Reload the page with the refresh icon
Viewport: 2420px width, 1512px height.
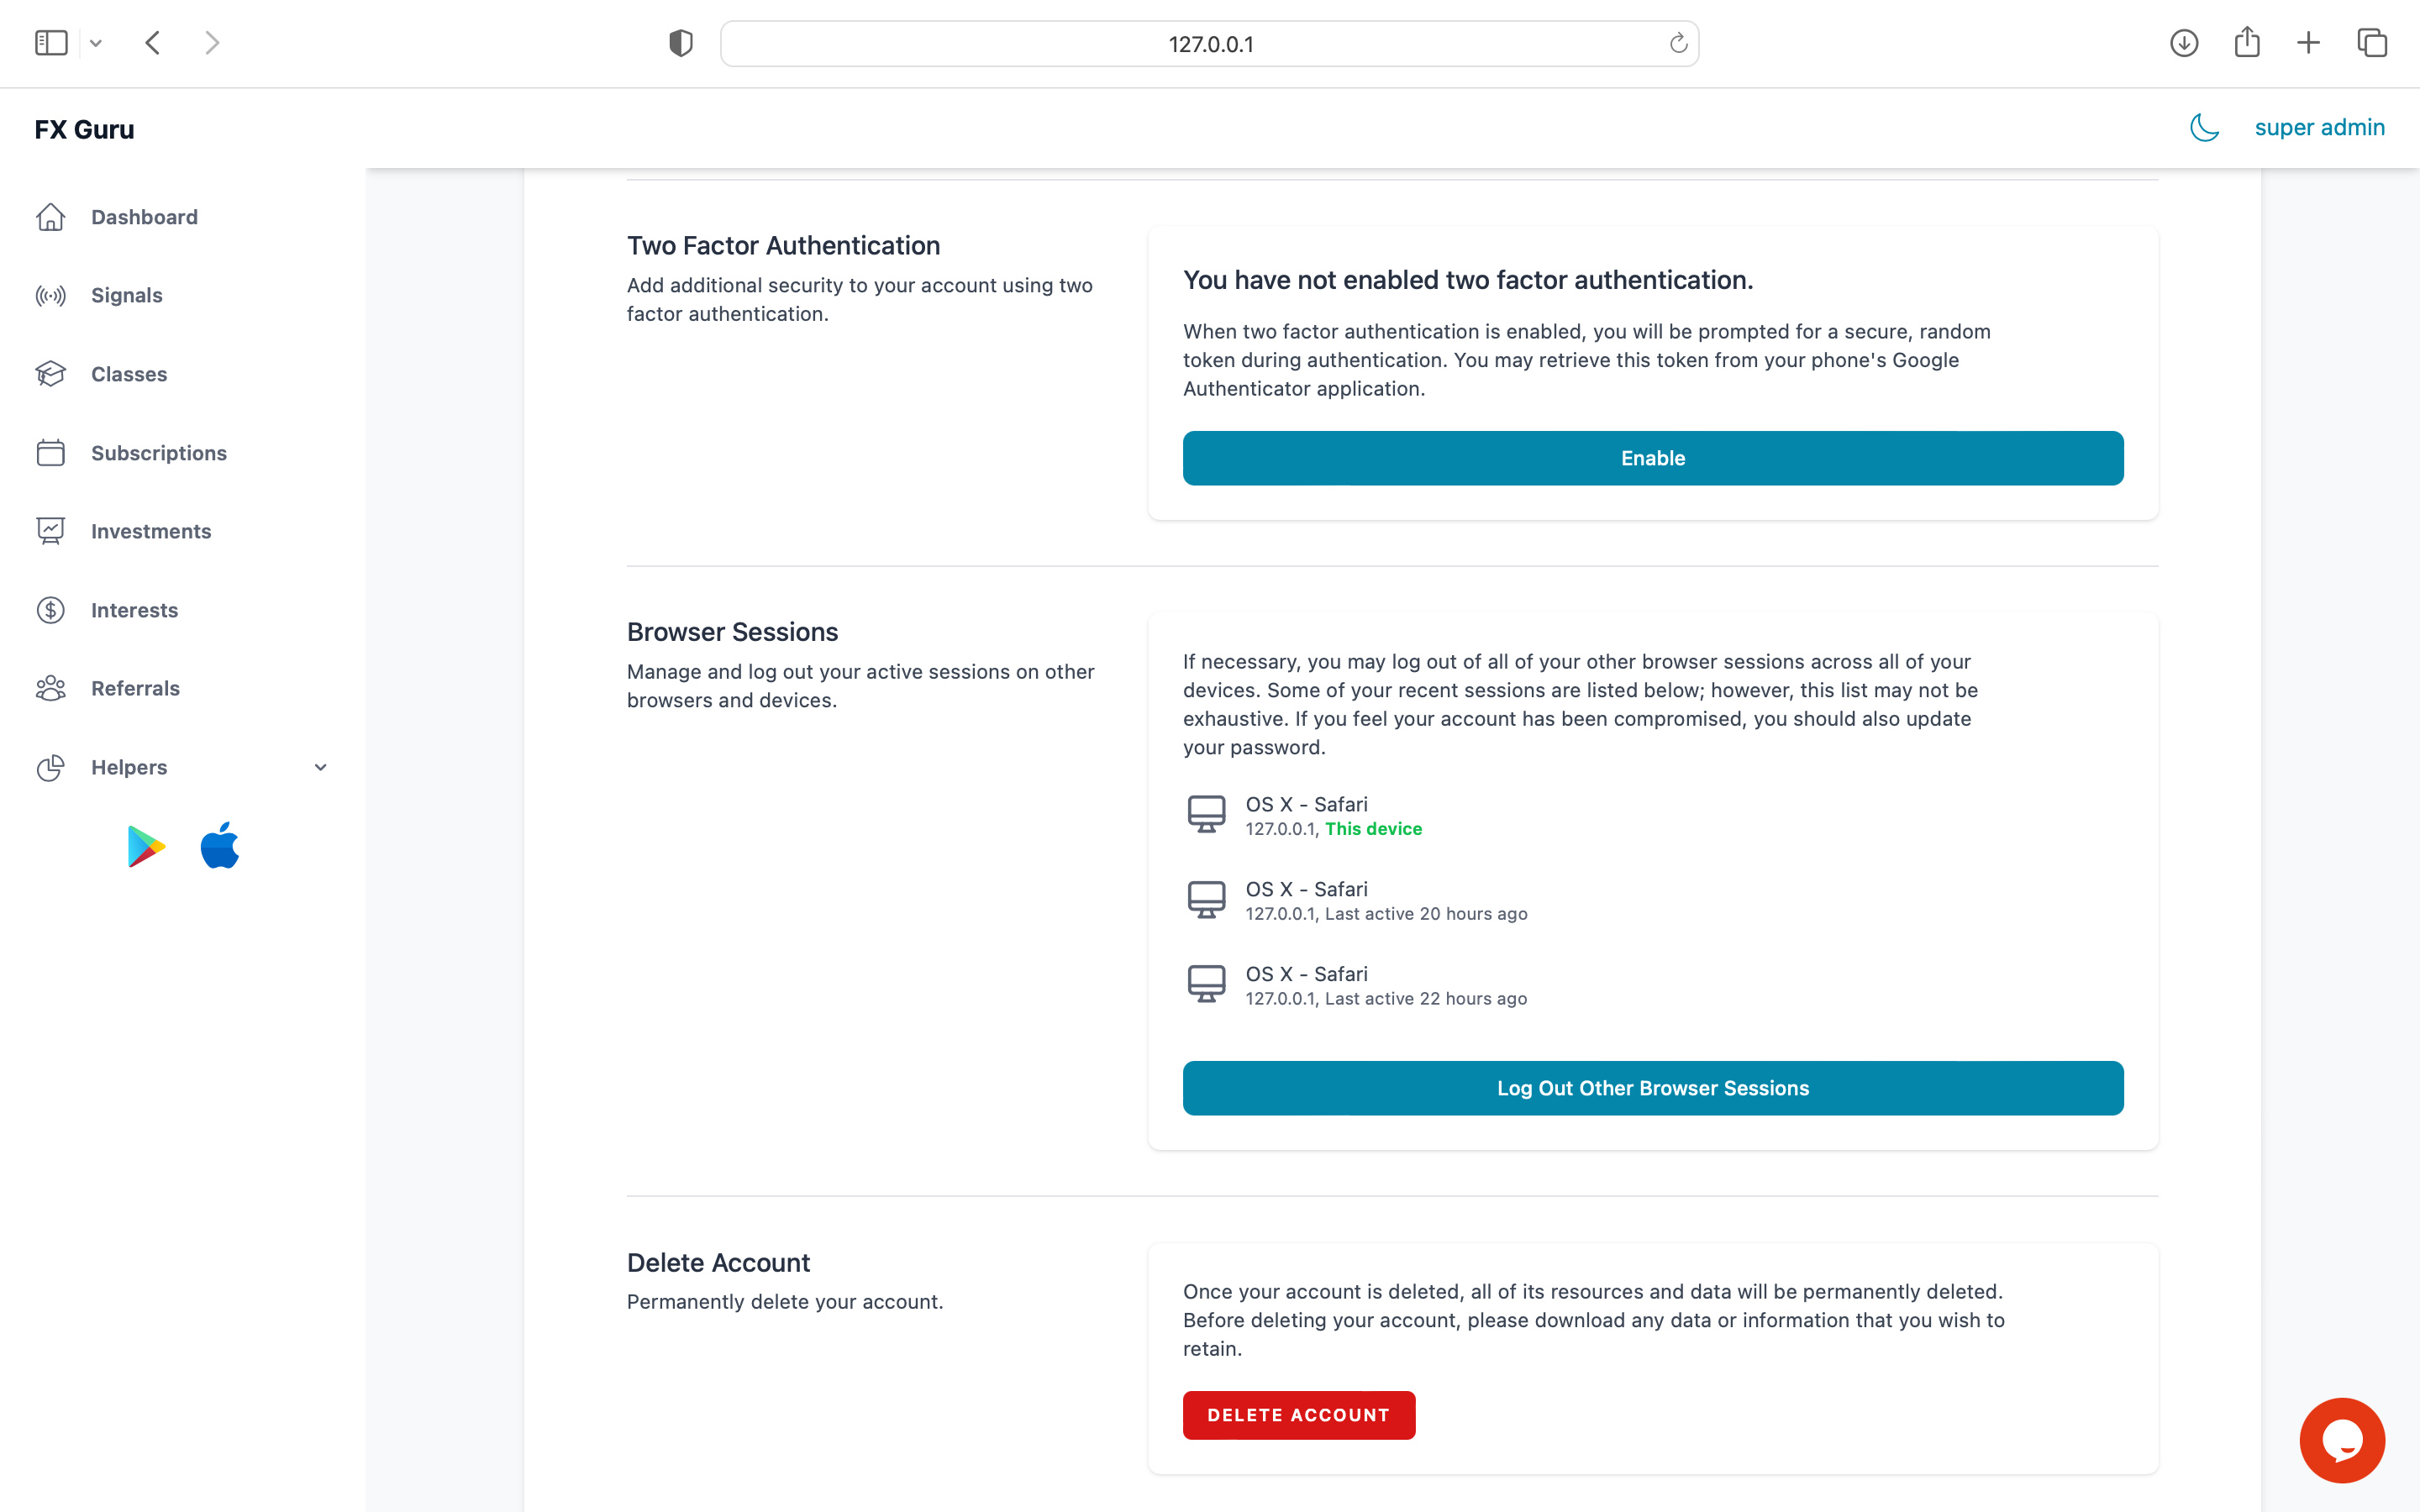click(x=1678, y=43)
